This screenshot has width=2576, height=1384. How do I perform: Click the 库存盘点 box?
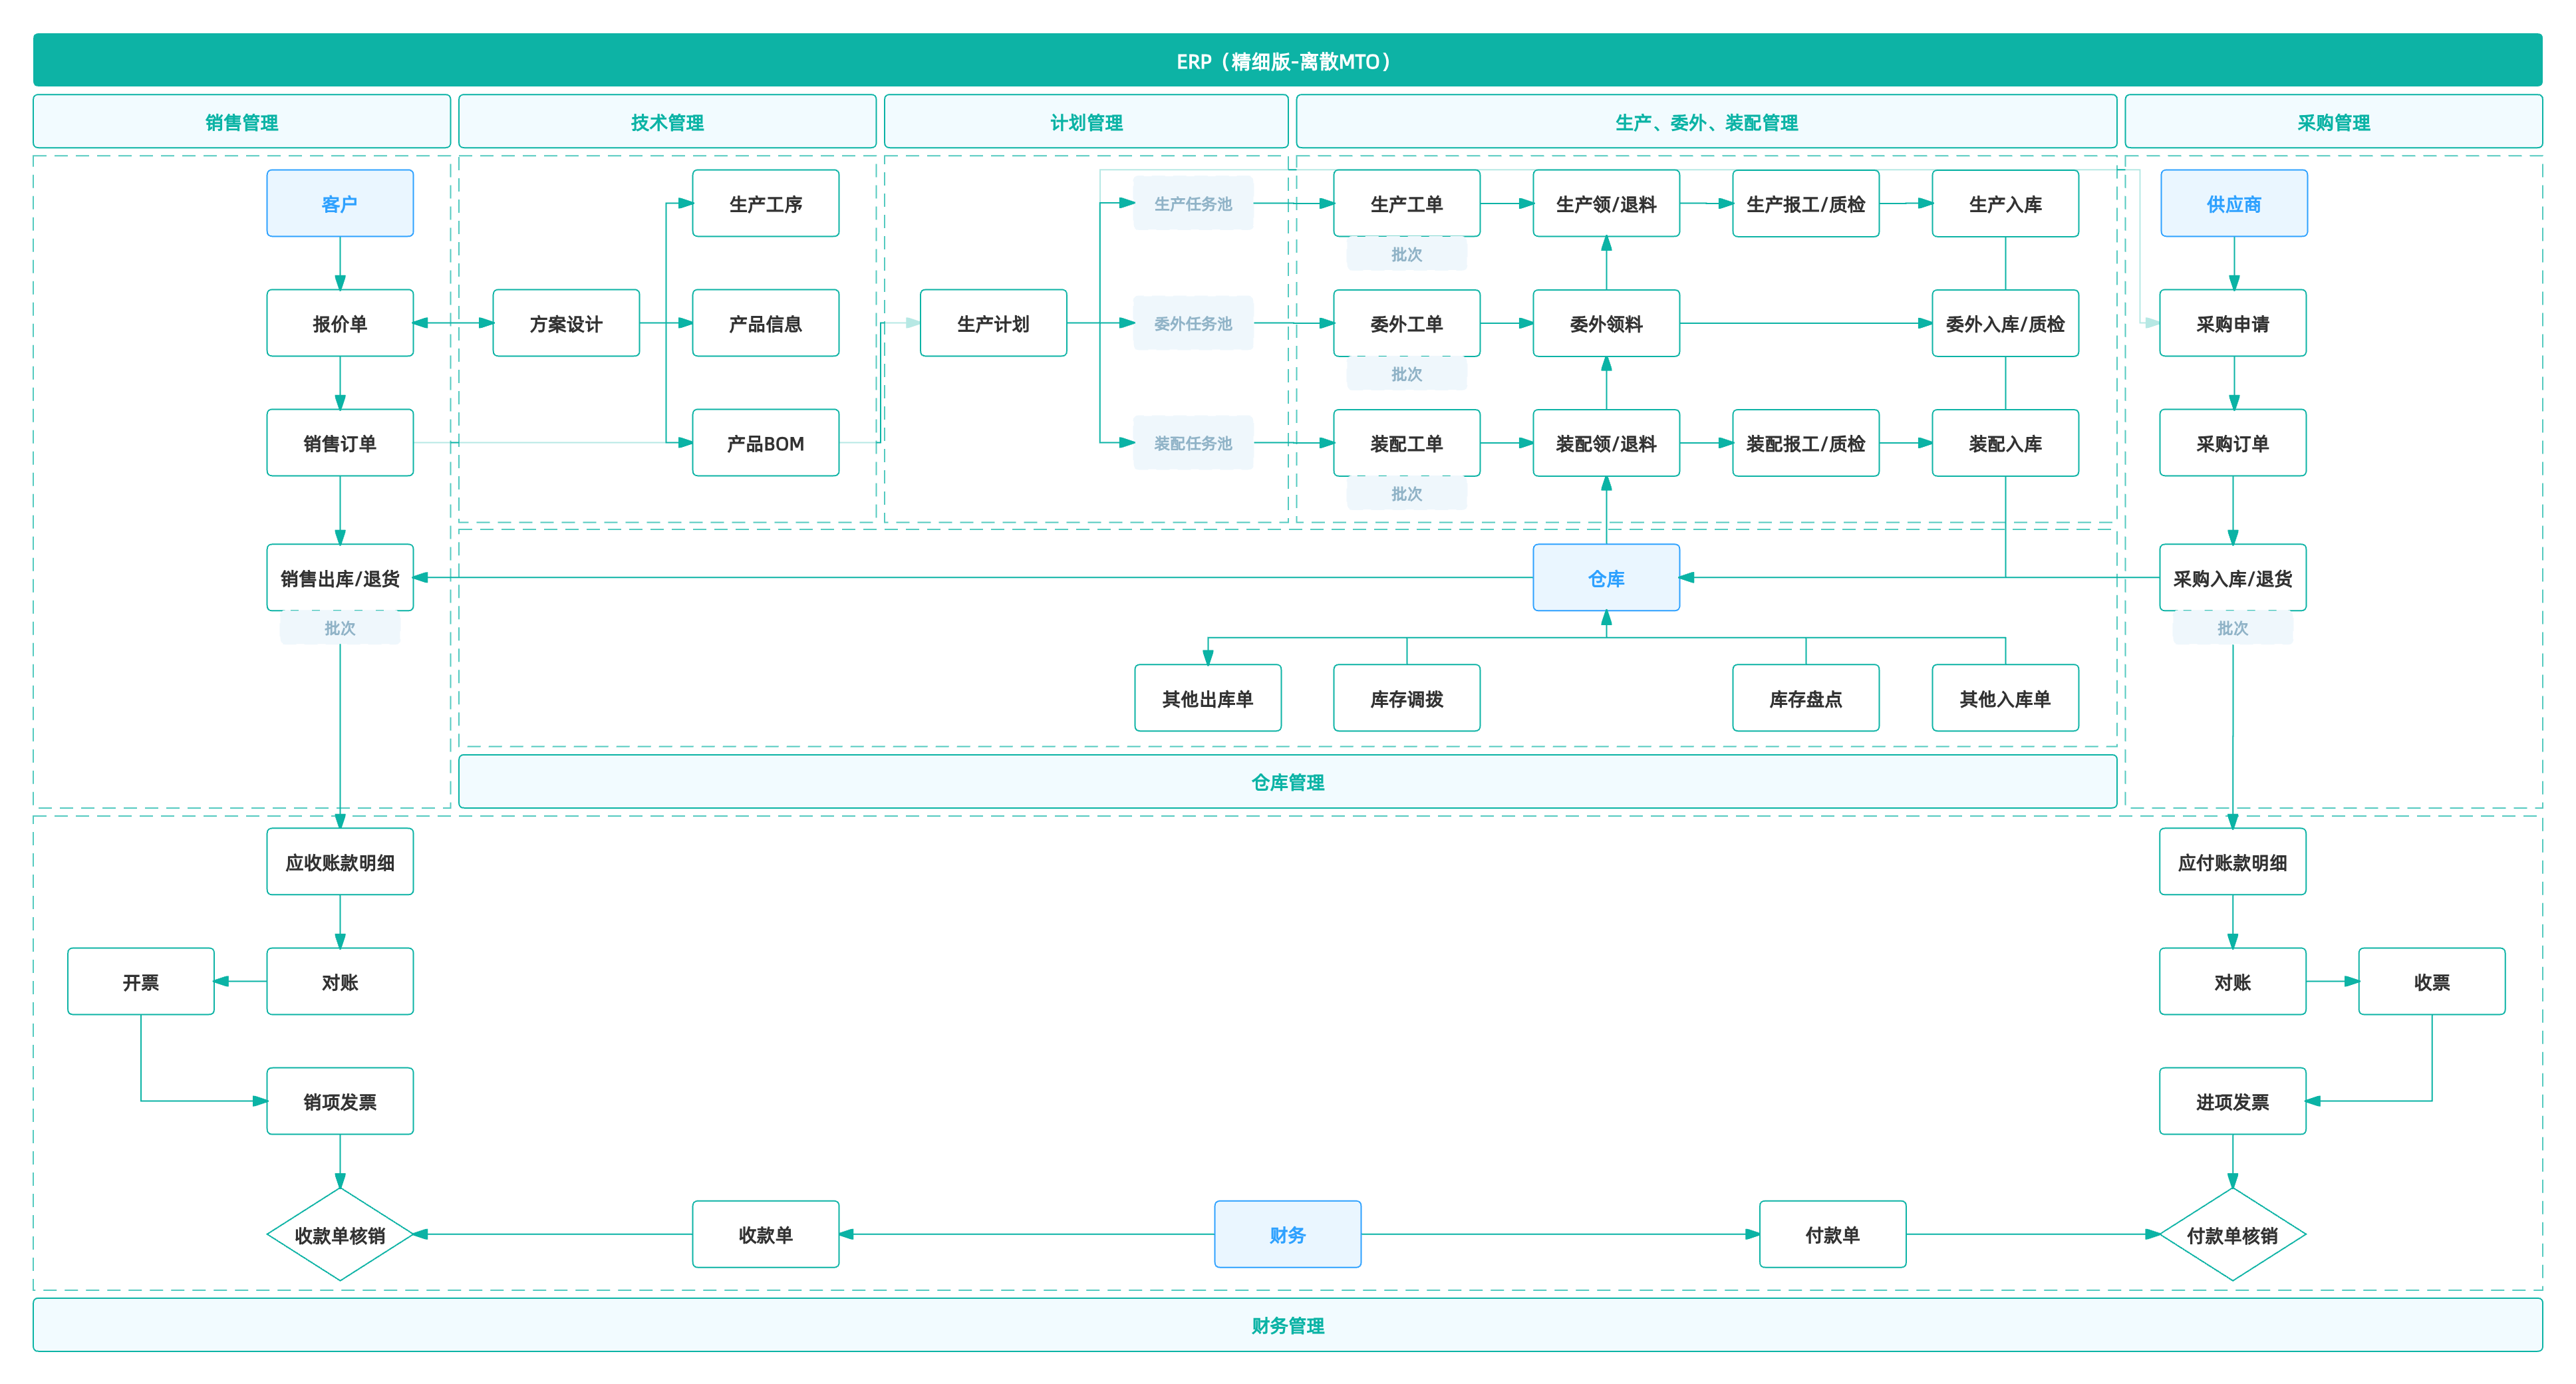coord(1805,698)
